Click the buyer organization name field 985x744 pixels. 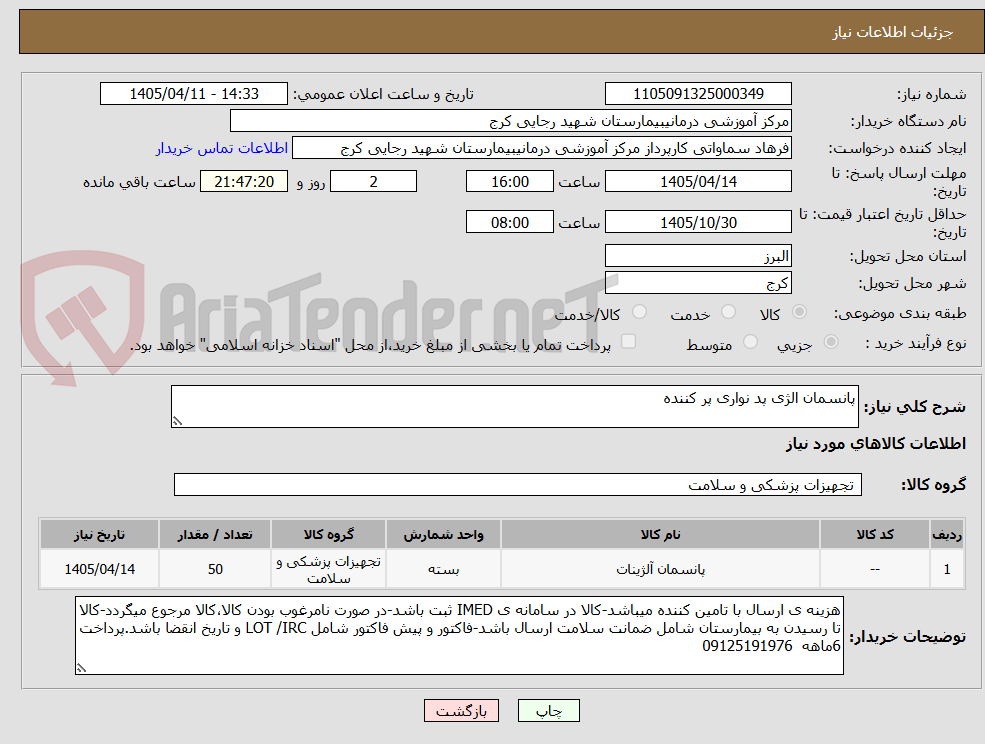(x=511, y=121)
